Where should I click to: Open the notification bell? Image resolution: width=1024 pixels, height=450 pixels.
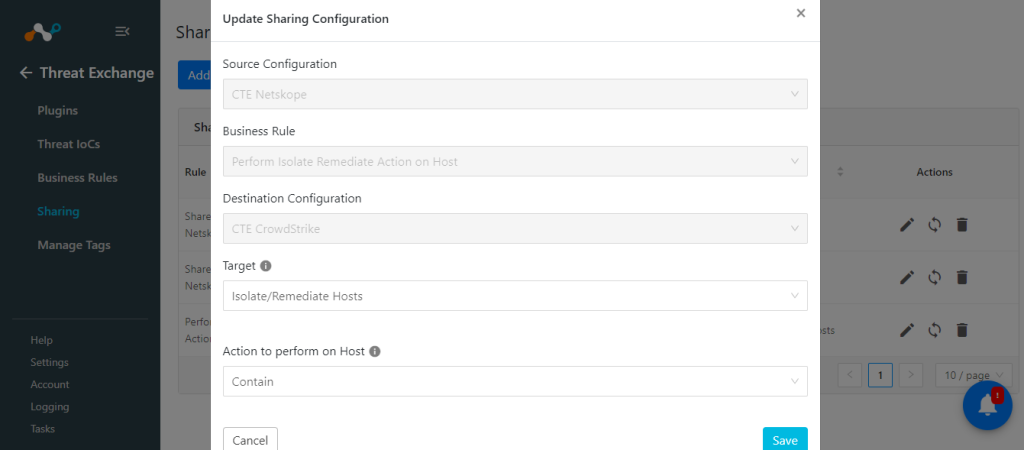[x=987, y=405]
